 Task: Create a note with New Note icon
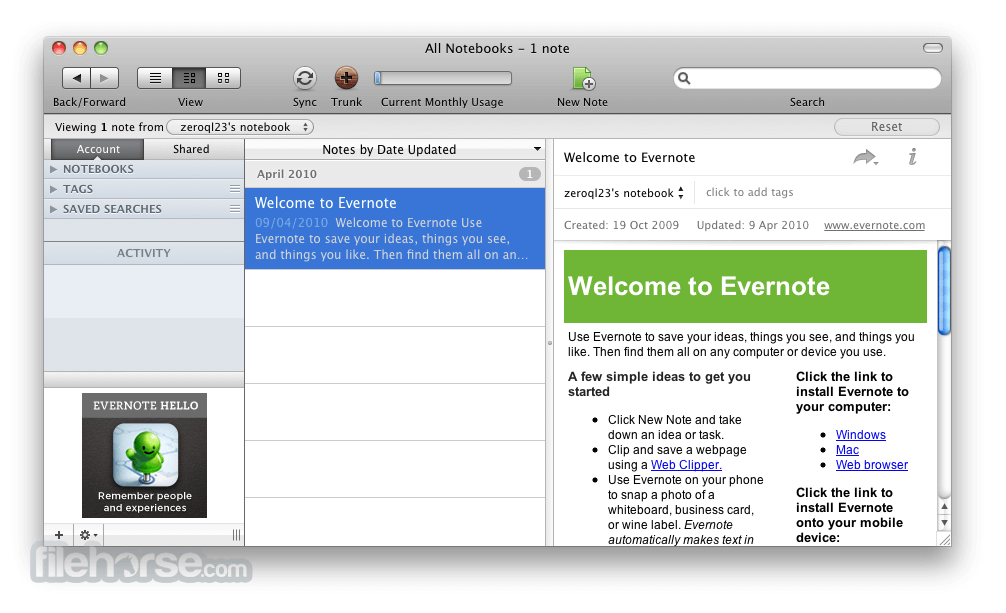coord(583,78)
